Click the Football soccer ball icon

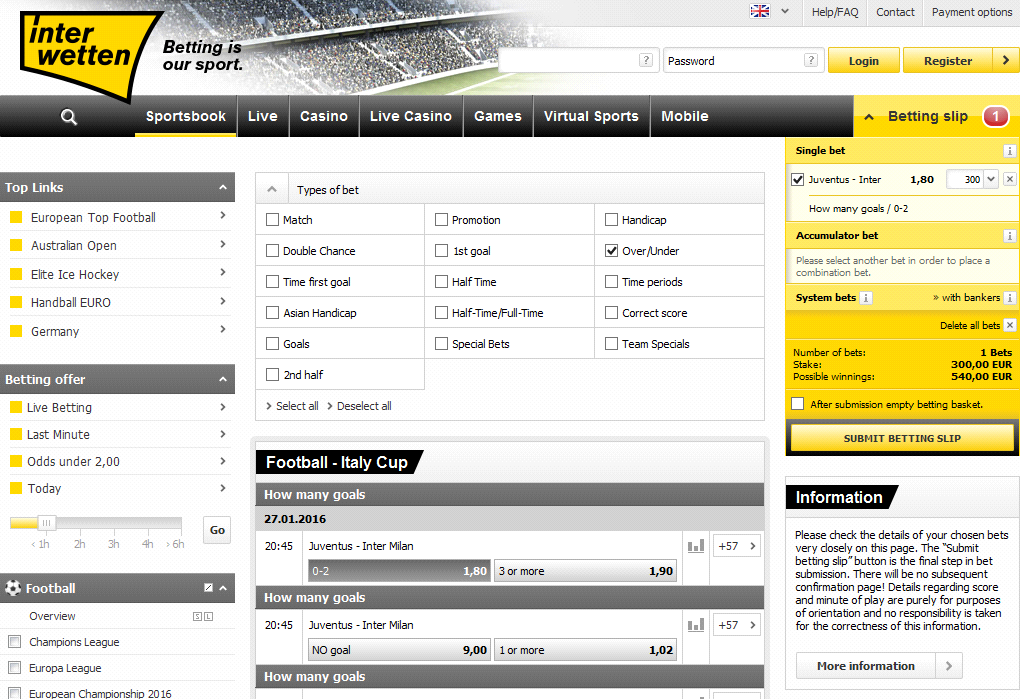pyautogui.click(x=13, y=588)
